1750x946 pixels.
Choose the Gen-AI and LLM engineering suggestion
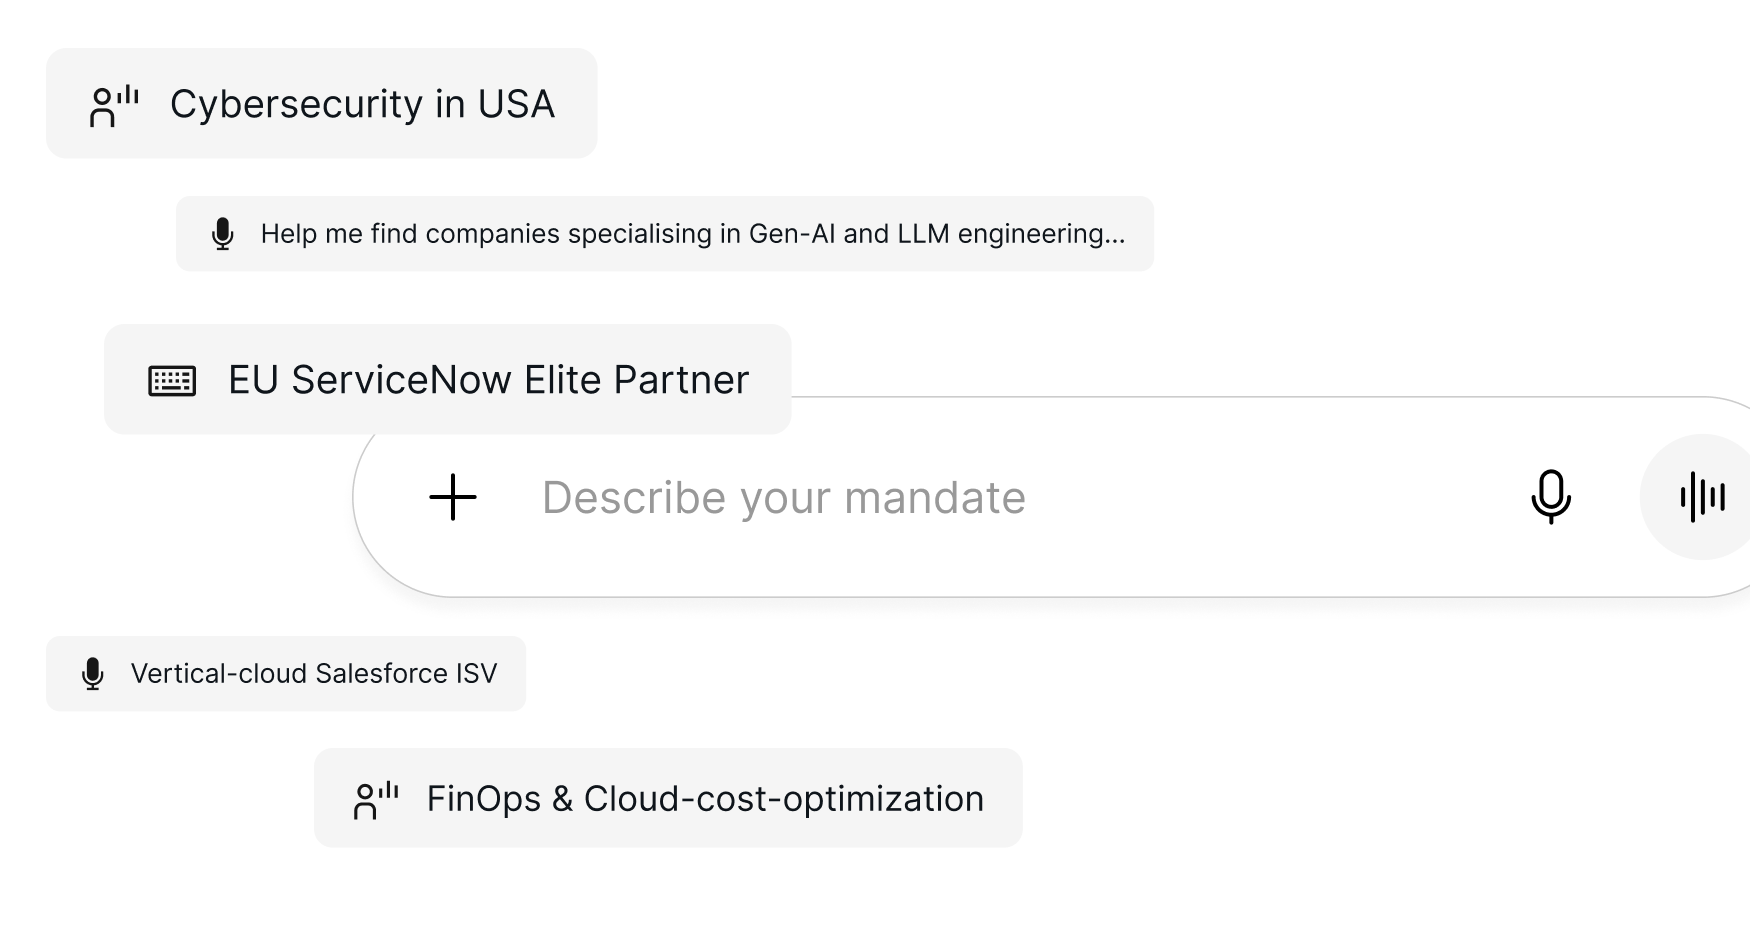pos(665,234)
